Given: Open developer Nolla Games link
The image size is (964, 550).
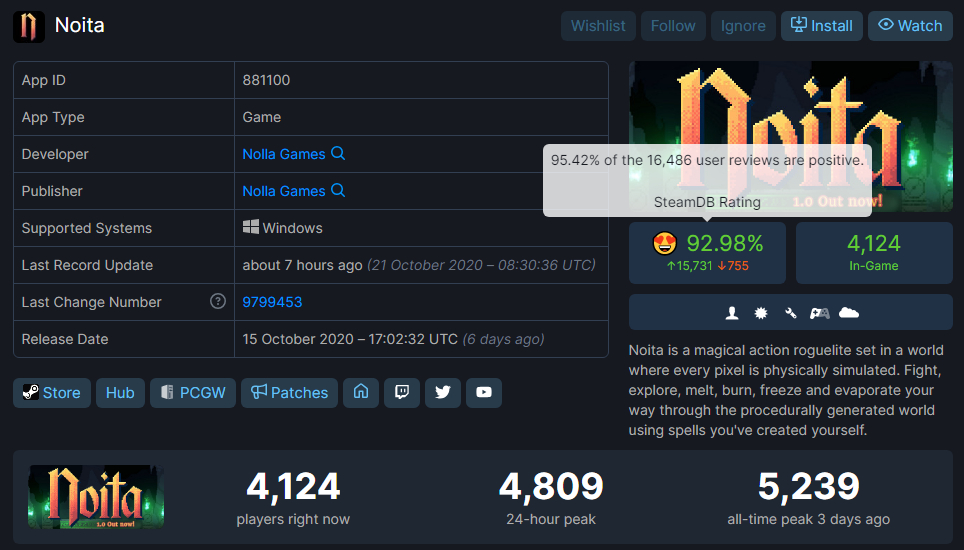Looking at the screenshot, I should [283, 154].
